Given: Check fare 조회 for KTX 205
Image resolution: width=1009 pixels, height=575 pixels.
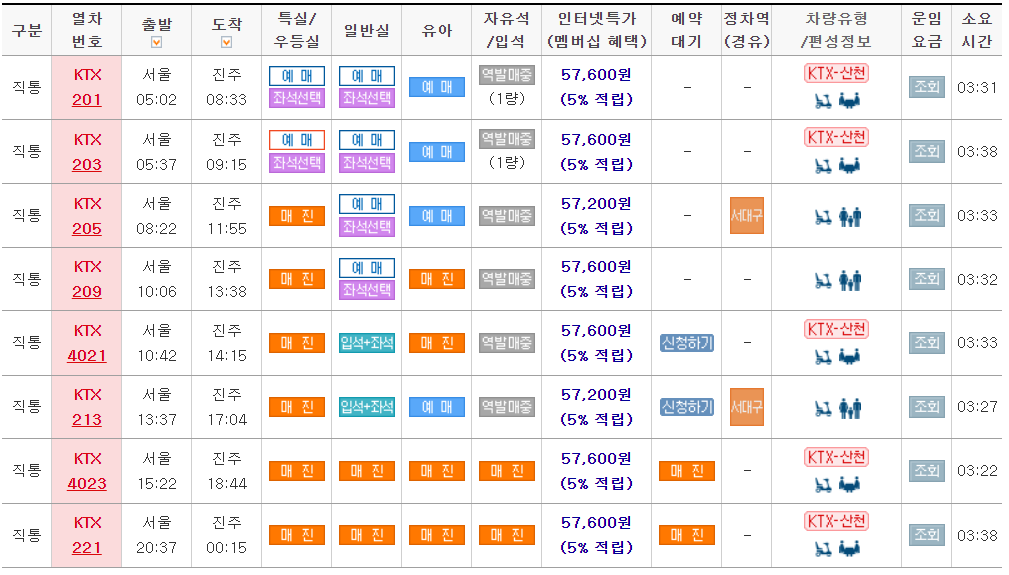Looking at the screenshot, I should point(927,215).
